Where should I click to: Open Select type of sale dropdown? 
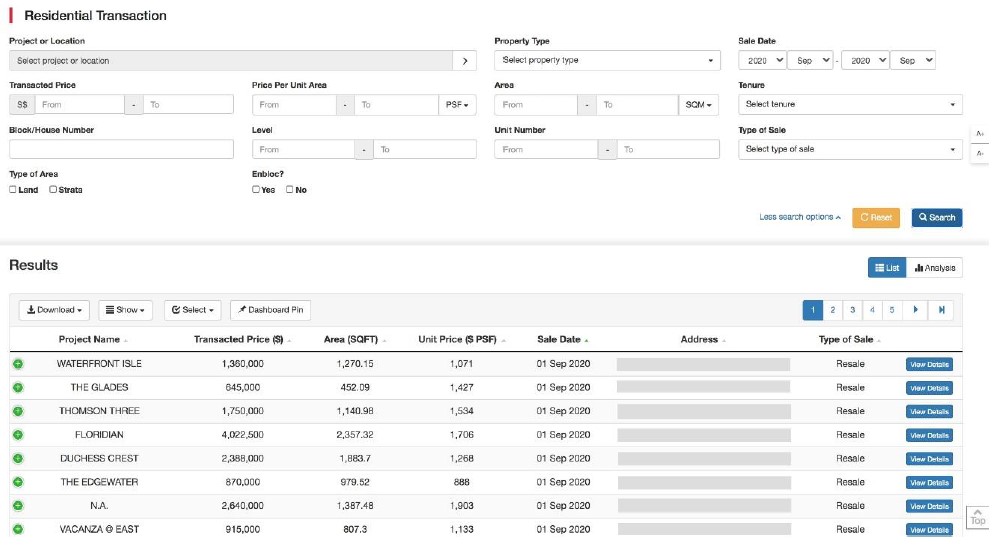pos(850,149)
